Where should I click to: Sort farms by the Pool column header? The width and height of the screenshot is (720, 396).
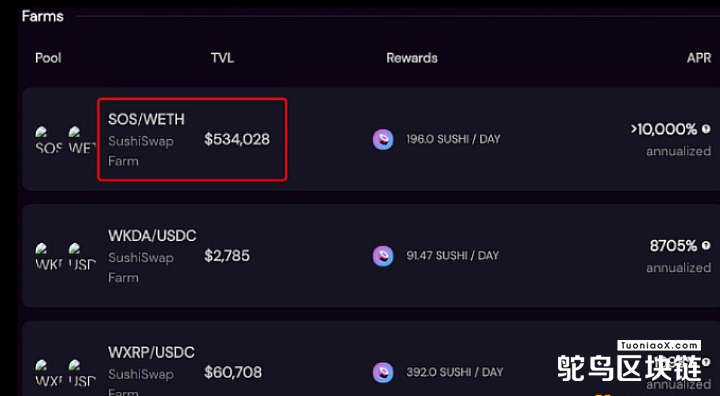[48, 58]
